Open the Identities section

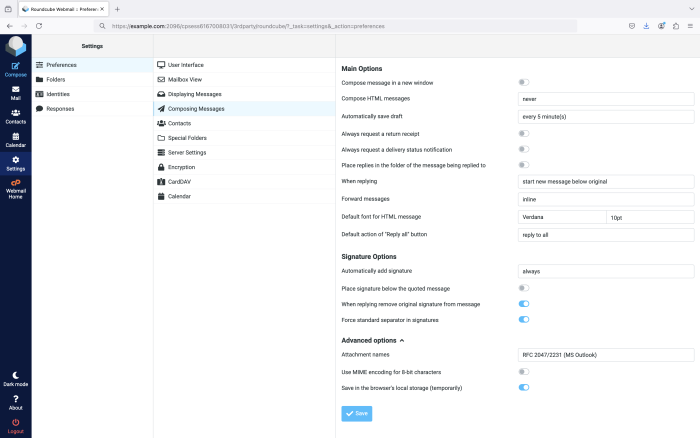tap(93, 94)
